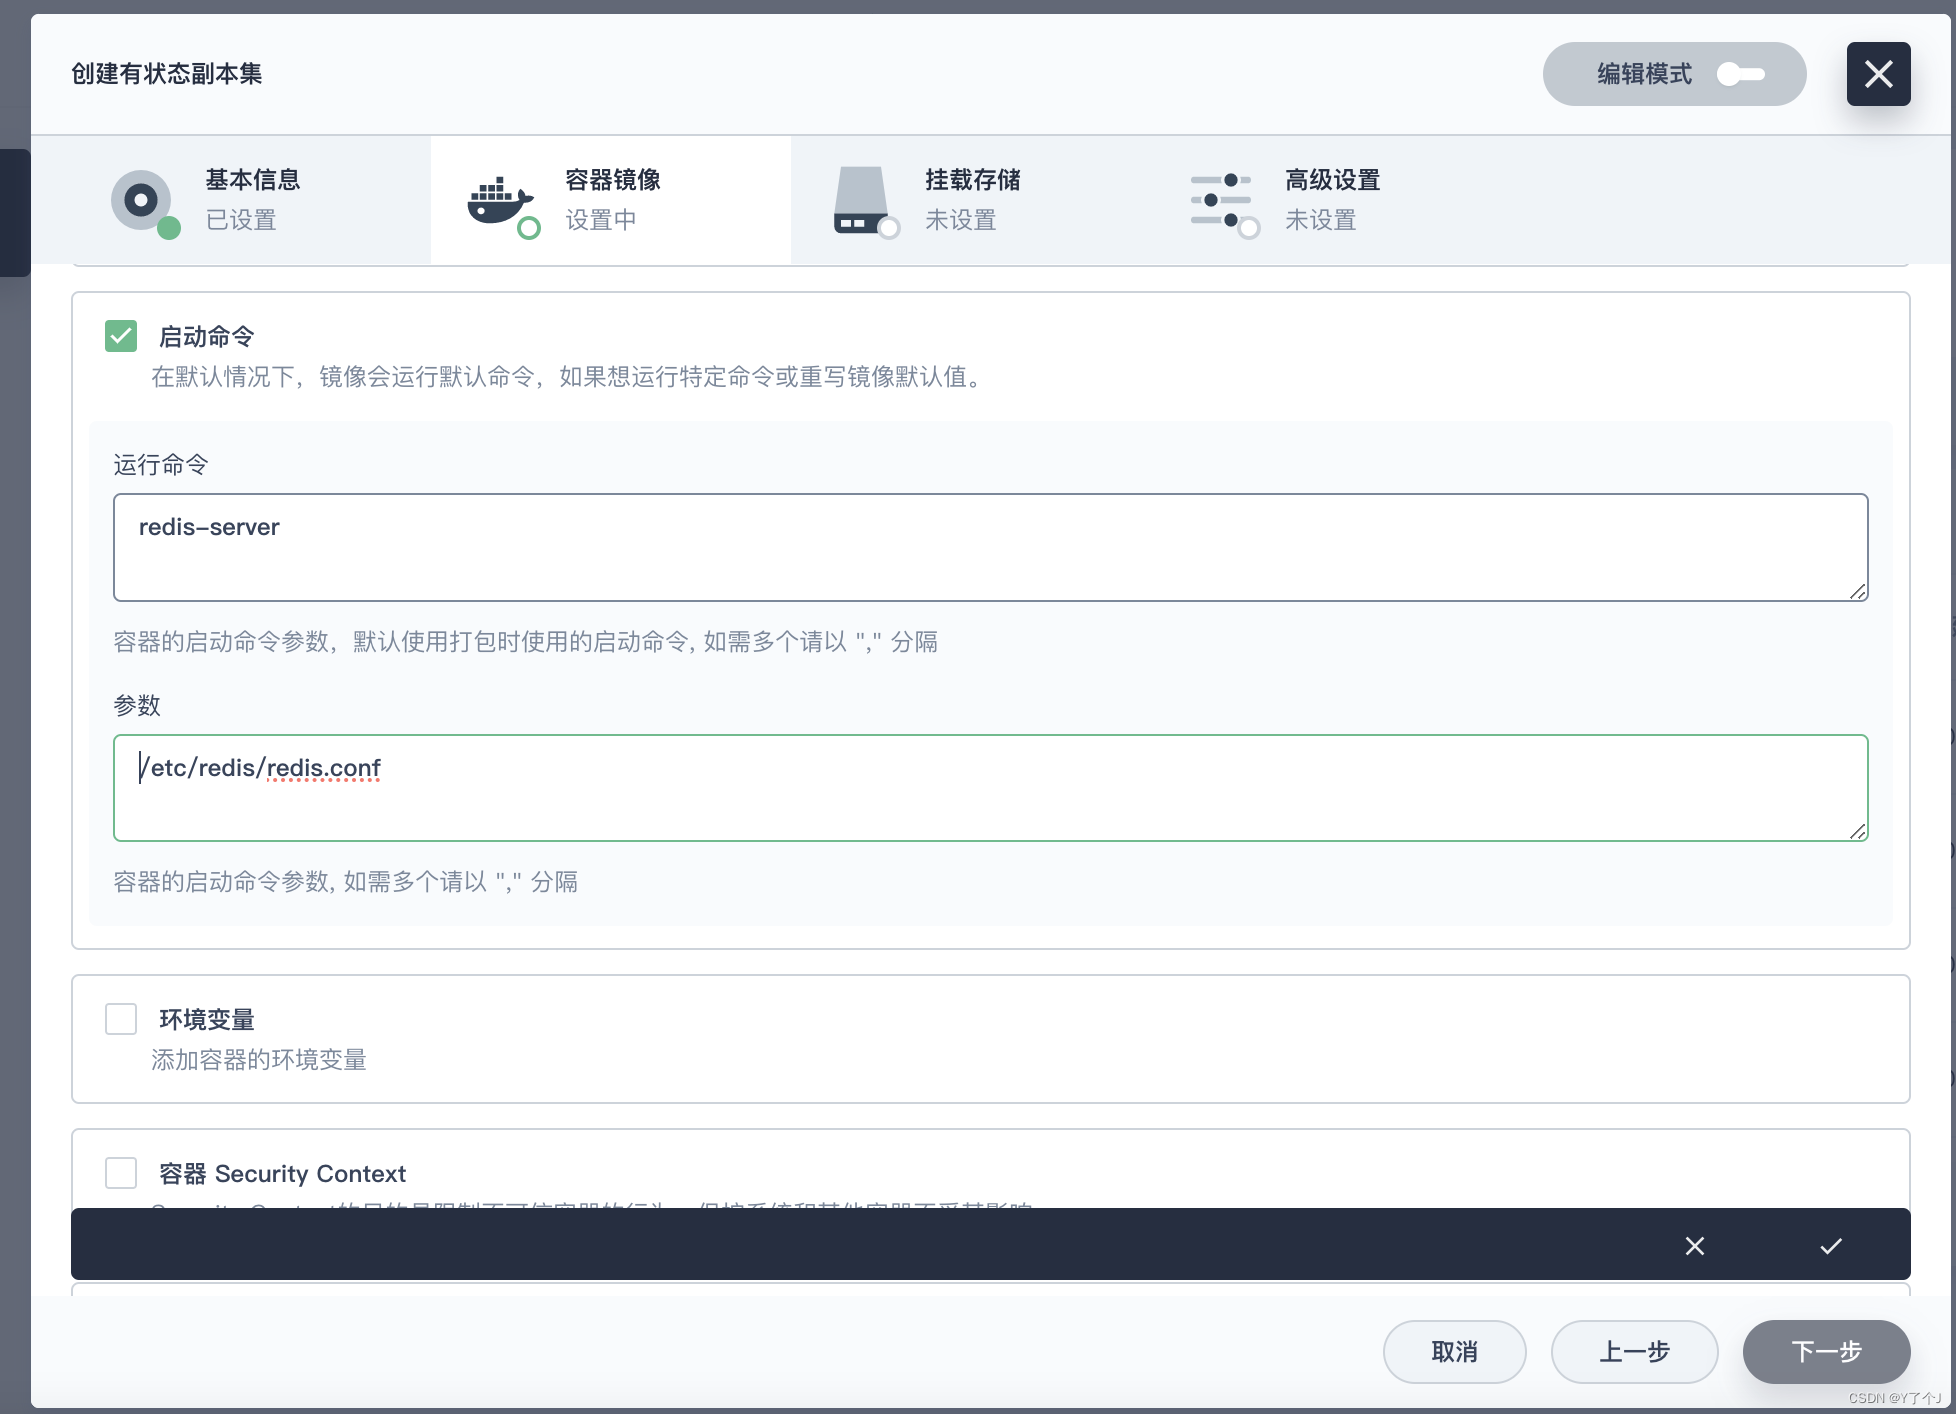Viewport: 1956px width, 1414px height.
Task: Open the 基本信息 step tab
Action: (231, 200)
